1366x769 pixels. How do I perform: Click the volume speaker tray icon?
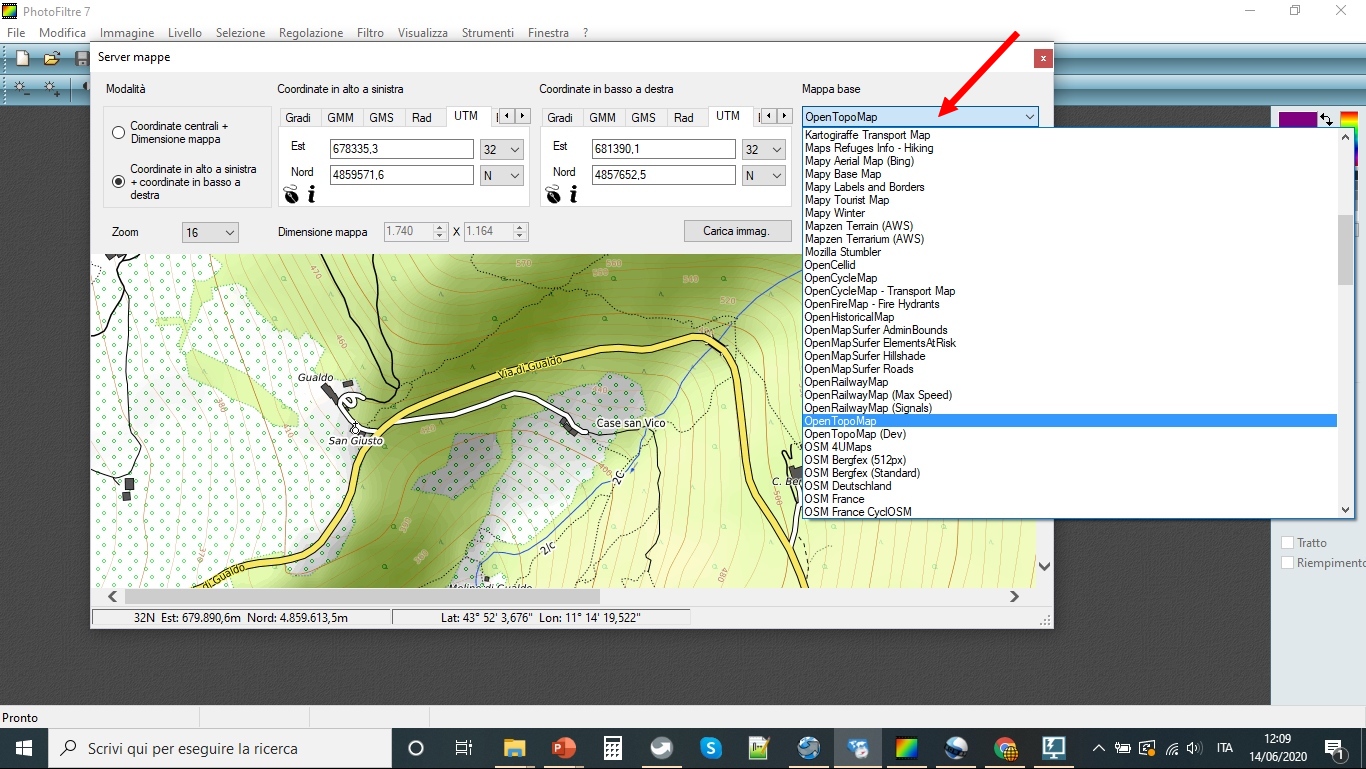click(1194, 748)
